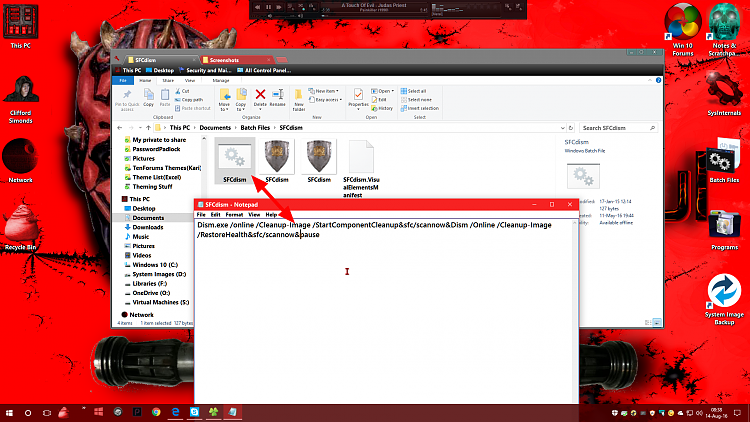
Task: Open the Desktop bookmark in bookmarks bar
Action: coord(160,70)
